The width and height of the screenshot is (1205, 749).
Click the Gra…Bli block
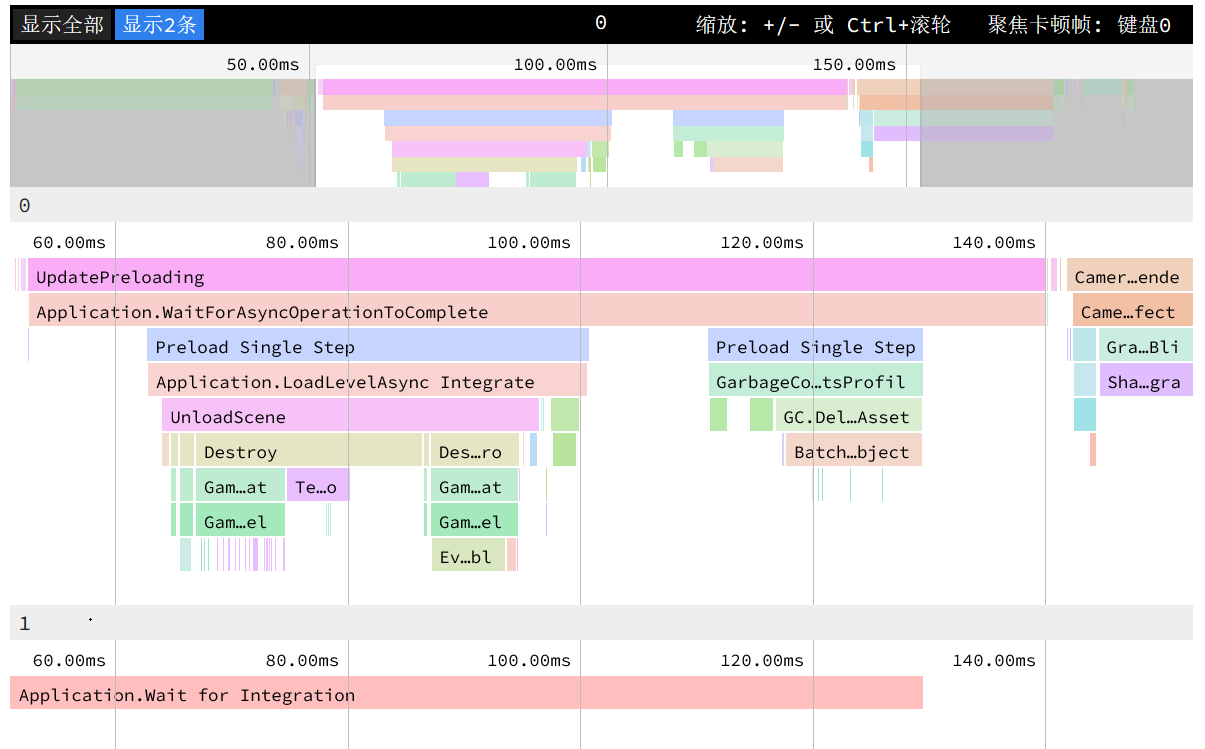coord(1145,347)
